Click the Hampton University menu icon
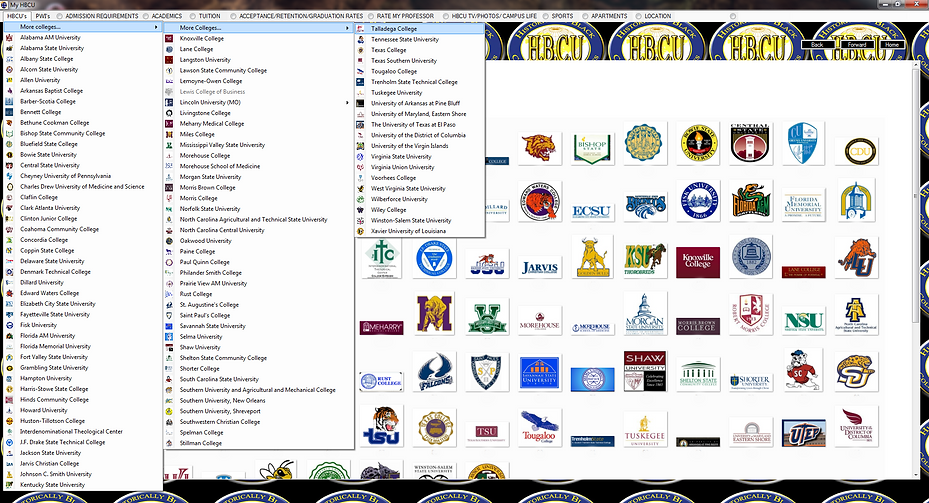The height and width of the screenshot is (503, 929). coord(9,379)
